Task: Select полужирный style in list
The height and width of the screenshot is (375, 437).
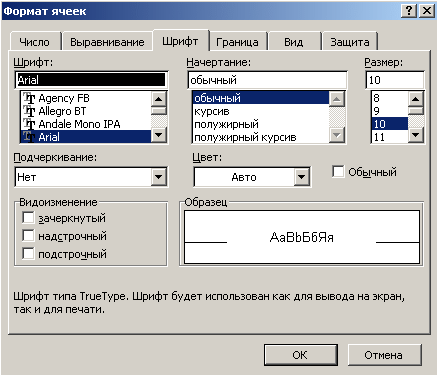Action: [x=261, y=124]
